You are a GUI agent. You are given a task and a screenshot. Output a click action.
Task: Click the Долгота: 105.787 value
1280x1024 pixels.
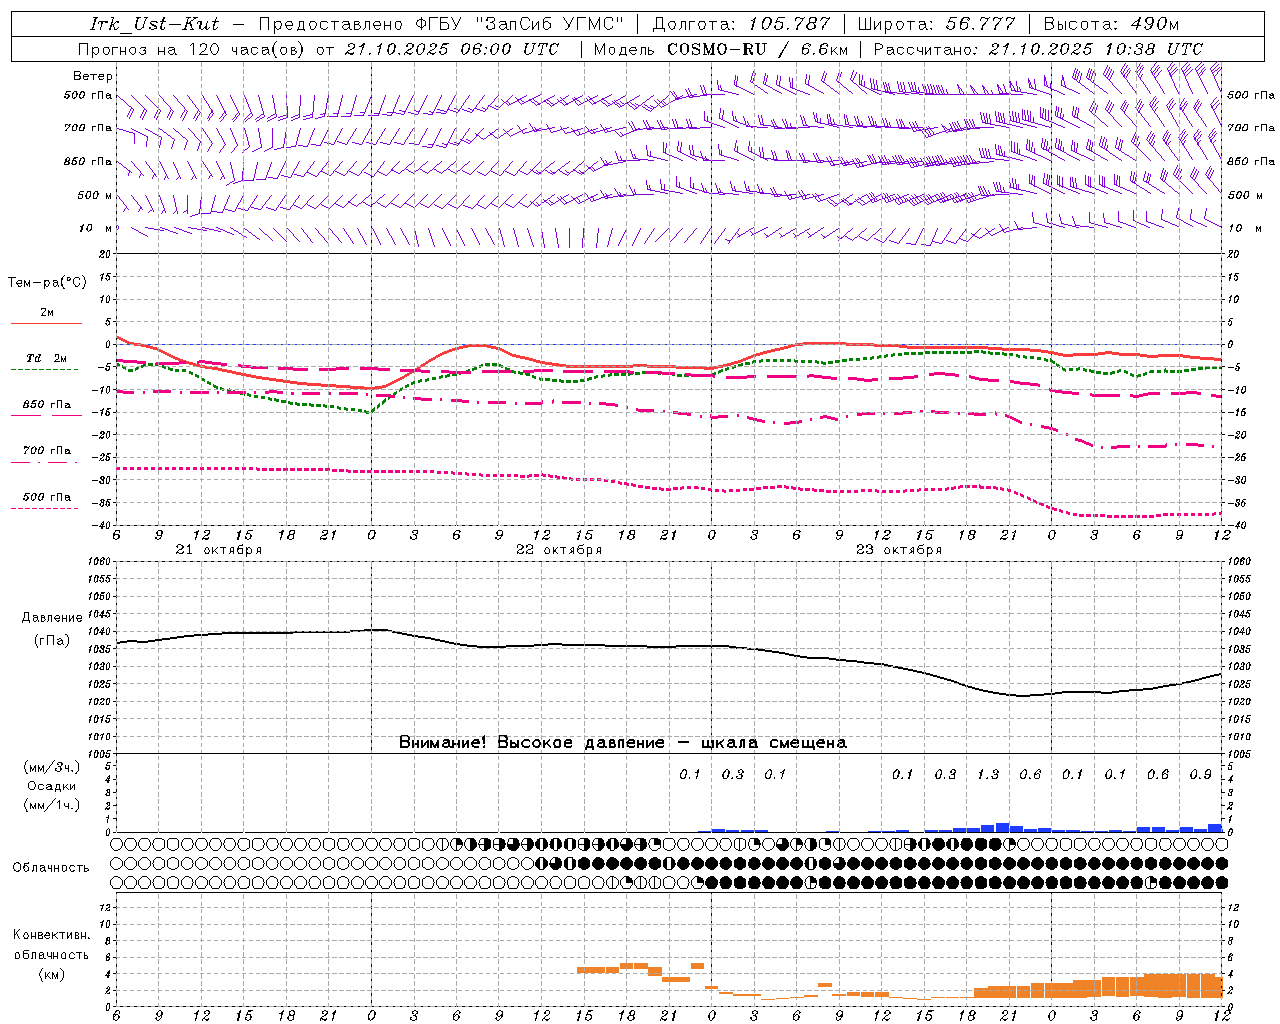tap(741, 24)
